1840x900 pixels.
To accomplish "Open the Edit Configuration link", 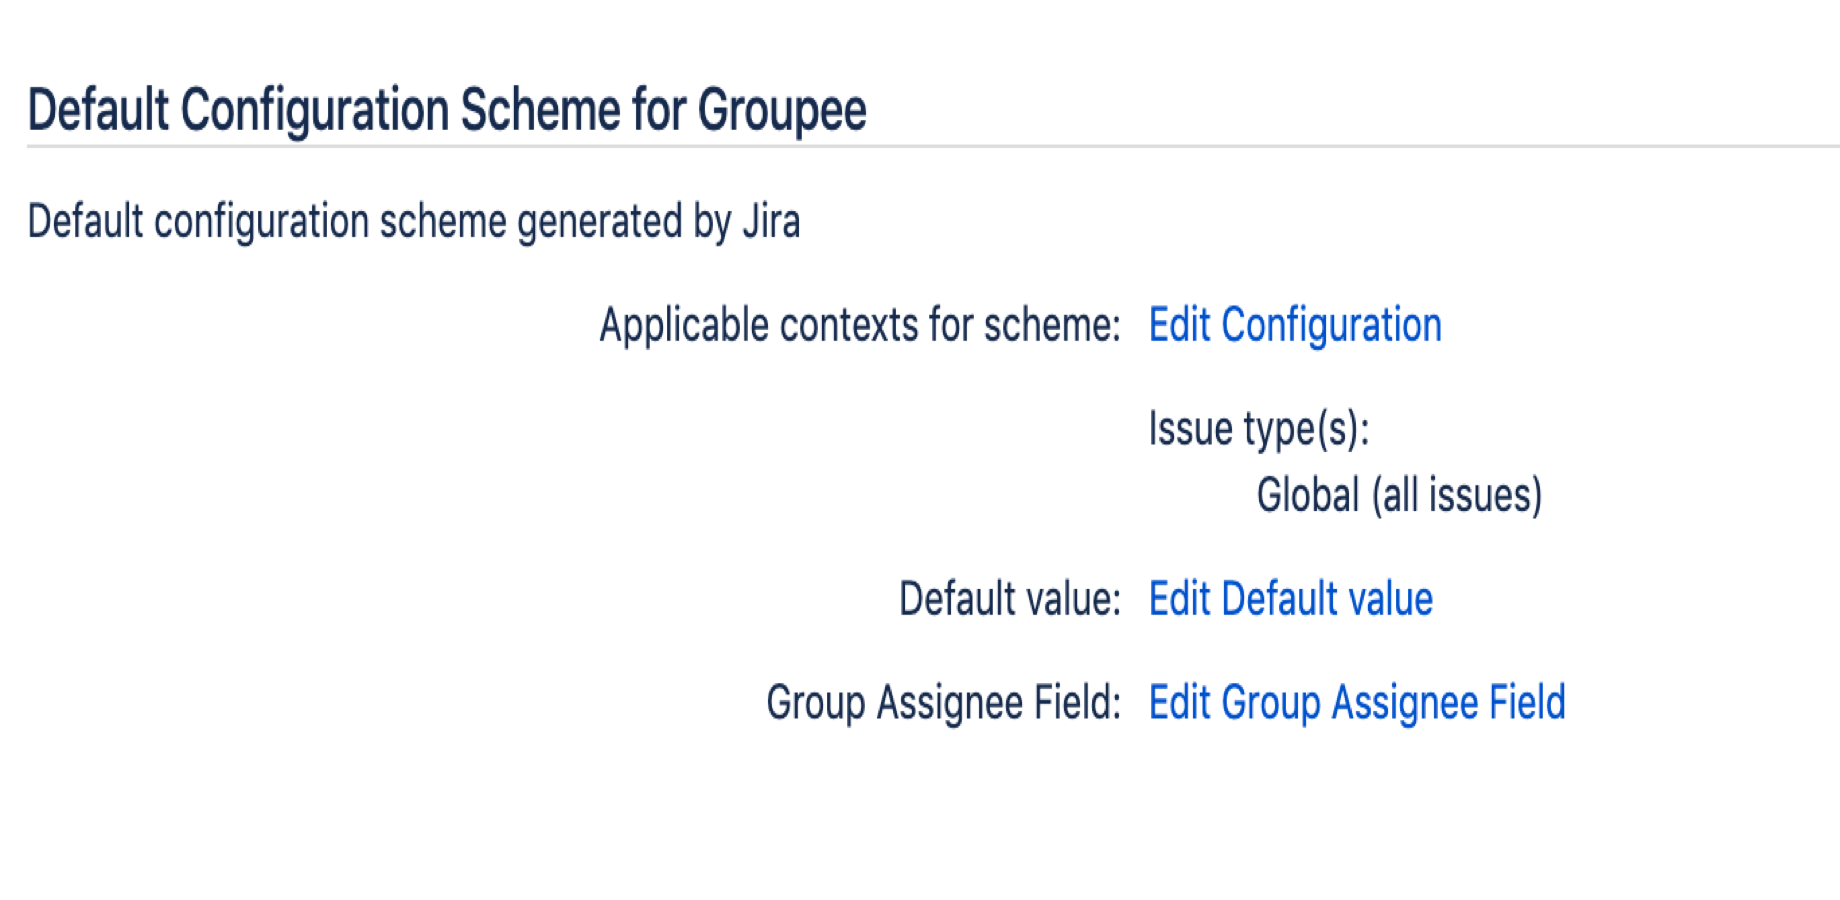I will (1295, 326).
